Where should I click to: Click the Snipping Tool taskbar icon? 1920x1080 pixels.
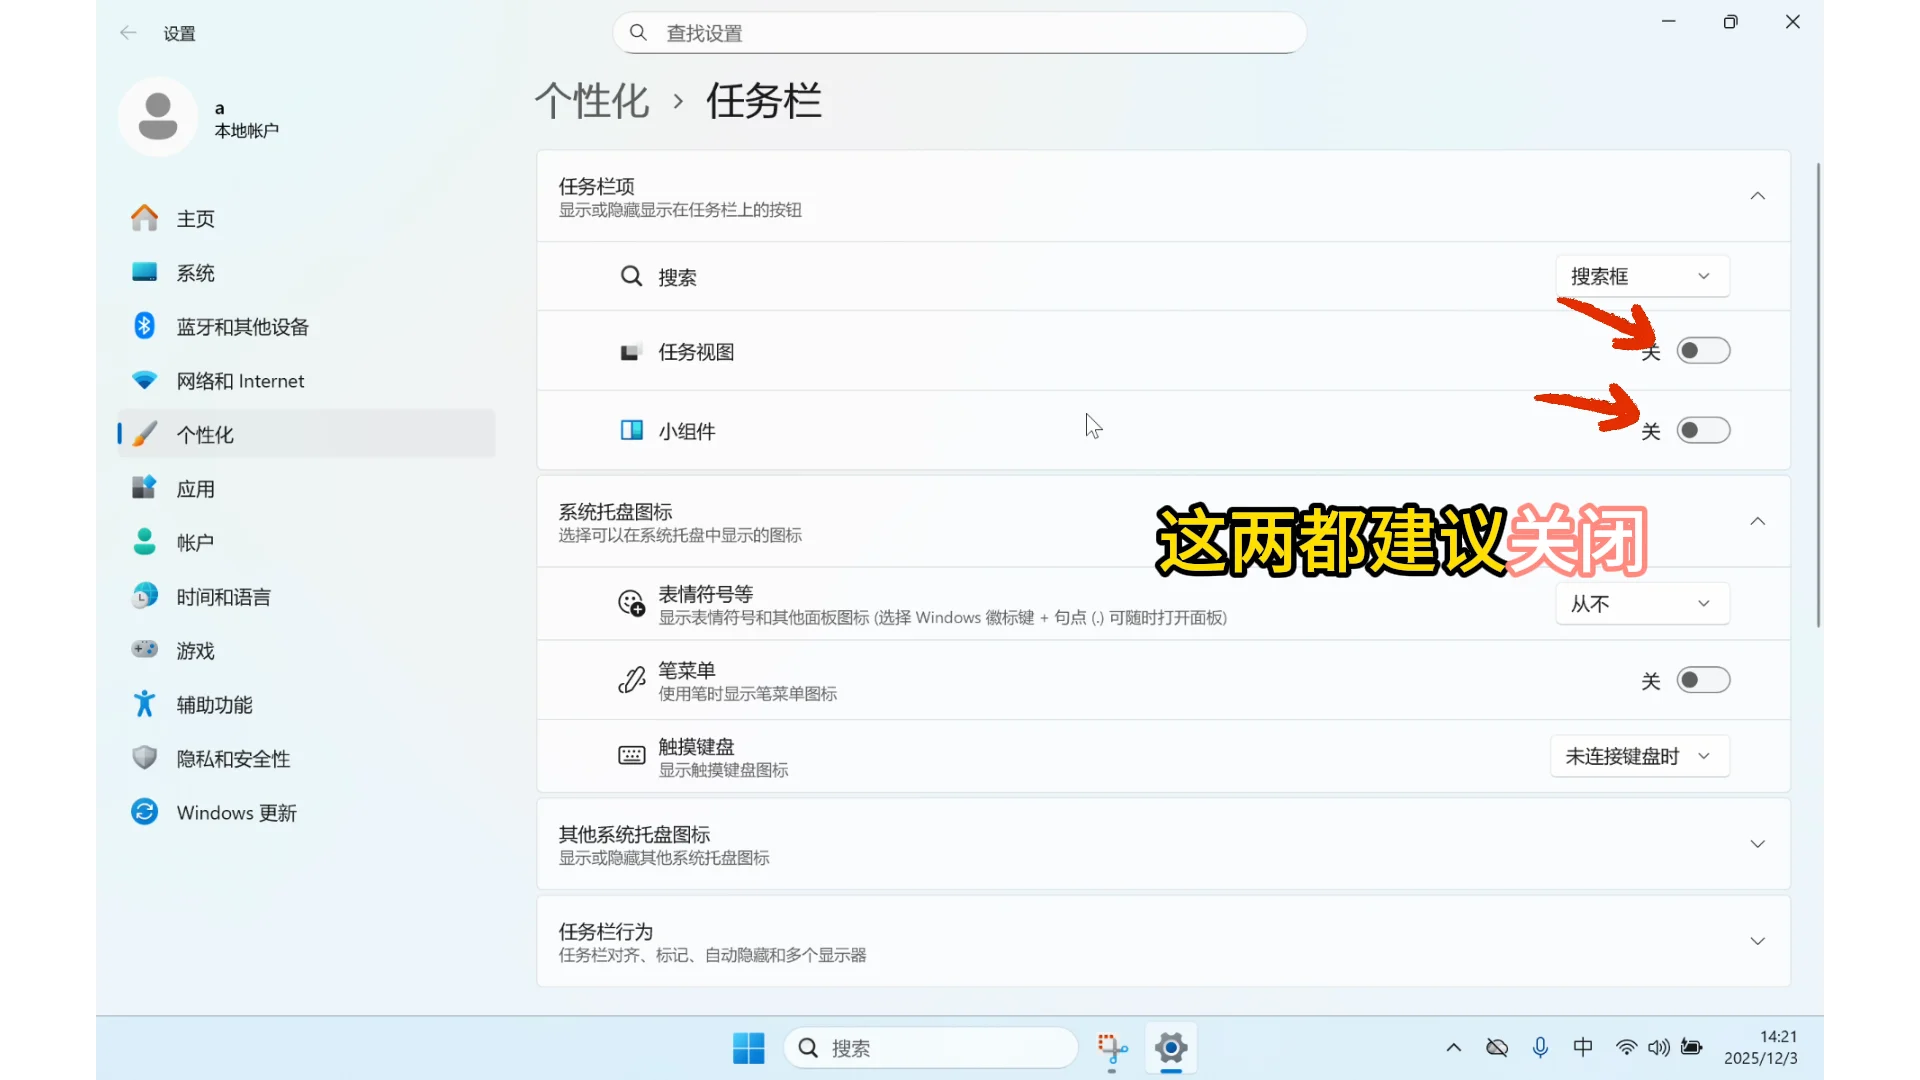1111,1048
